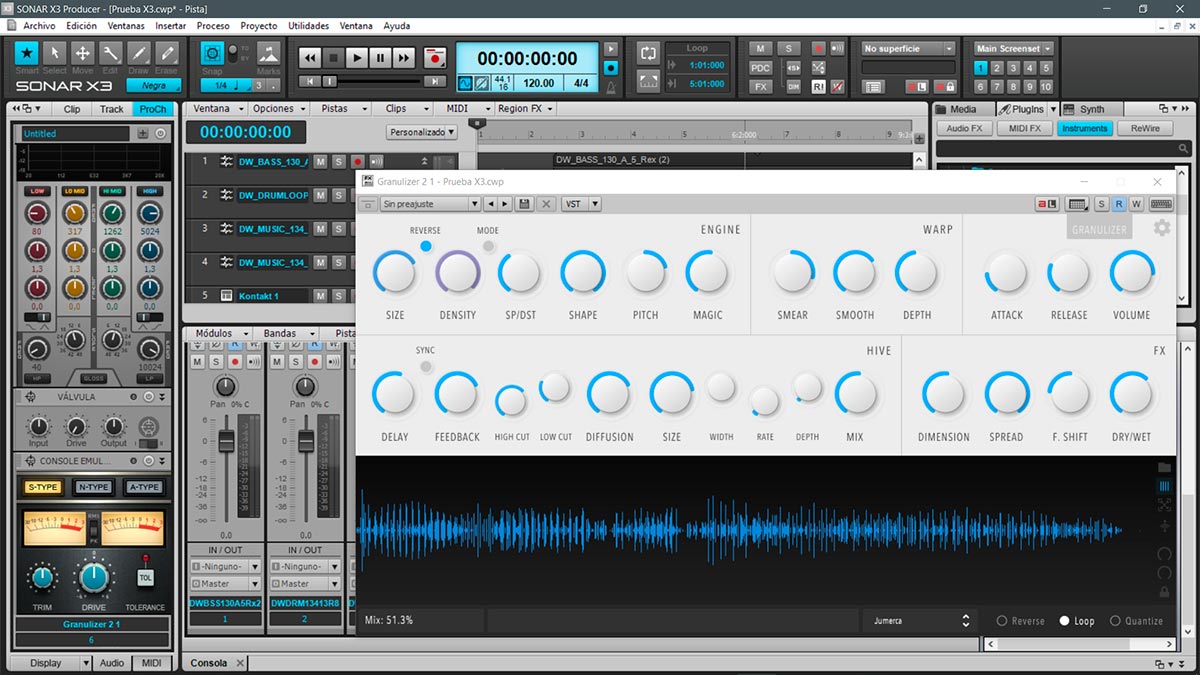Open the Main Screenset dropdown

(x=1014, y=48)
